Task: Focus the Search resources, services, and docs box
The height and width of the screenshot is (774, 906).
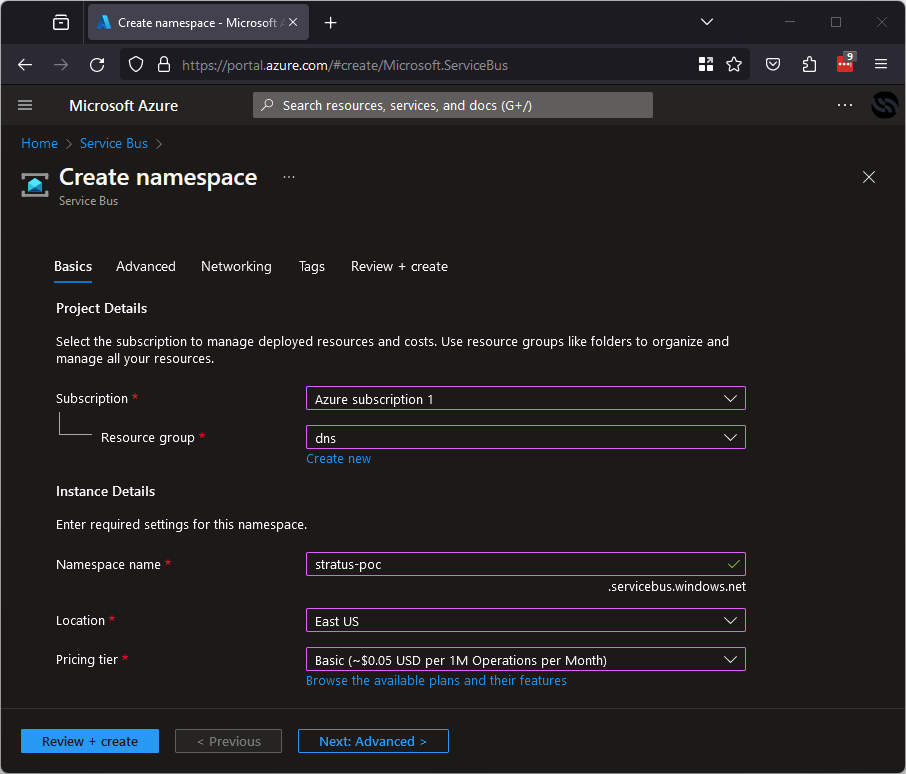Action: click(452, 105)
